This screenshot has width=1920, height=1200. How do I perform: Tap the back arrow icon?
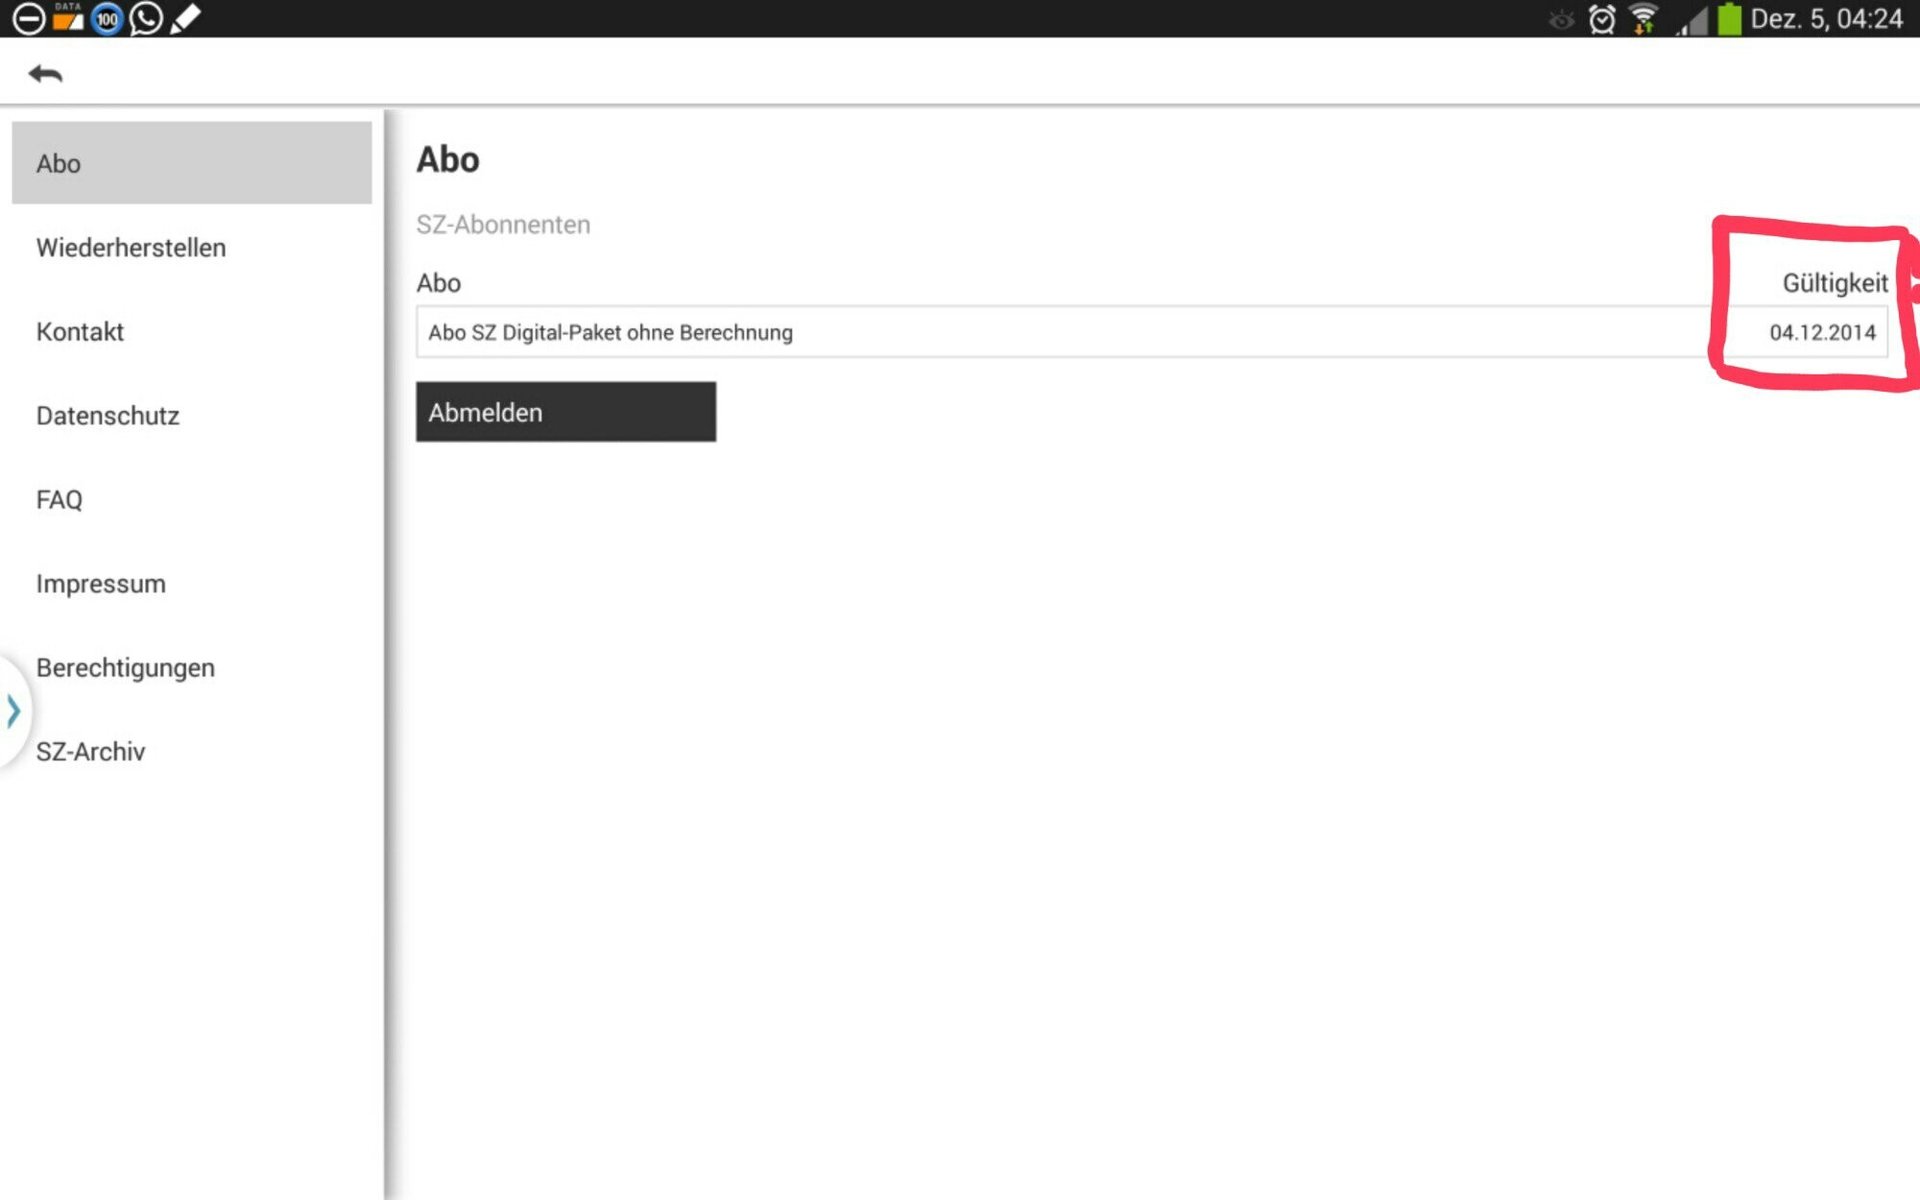45,73
